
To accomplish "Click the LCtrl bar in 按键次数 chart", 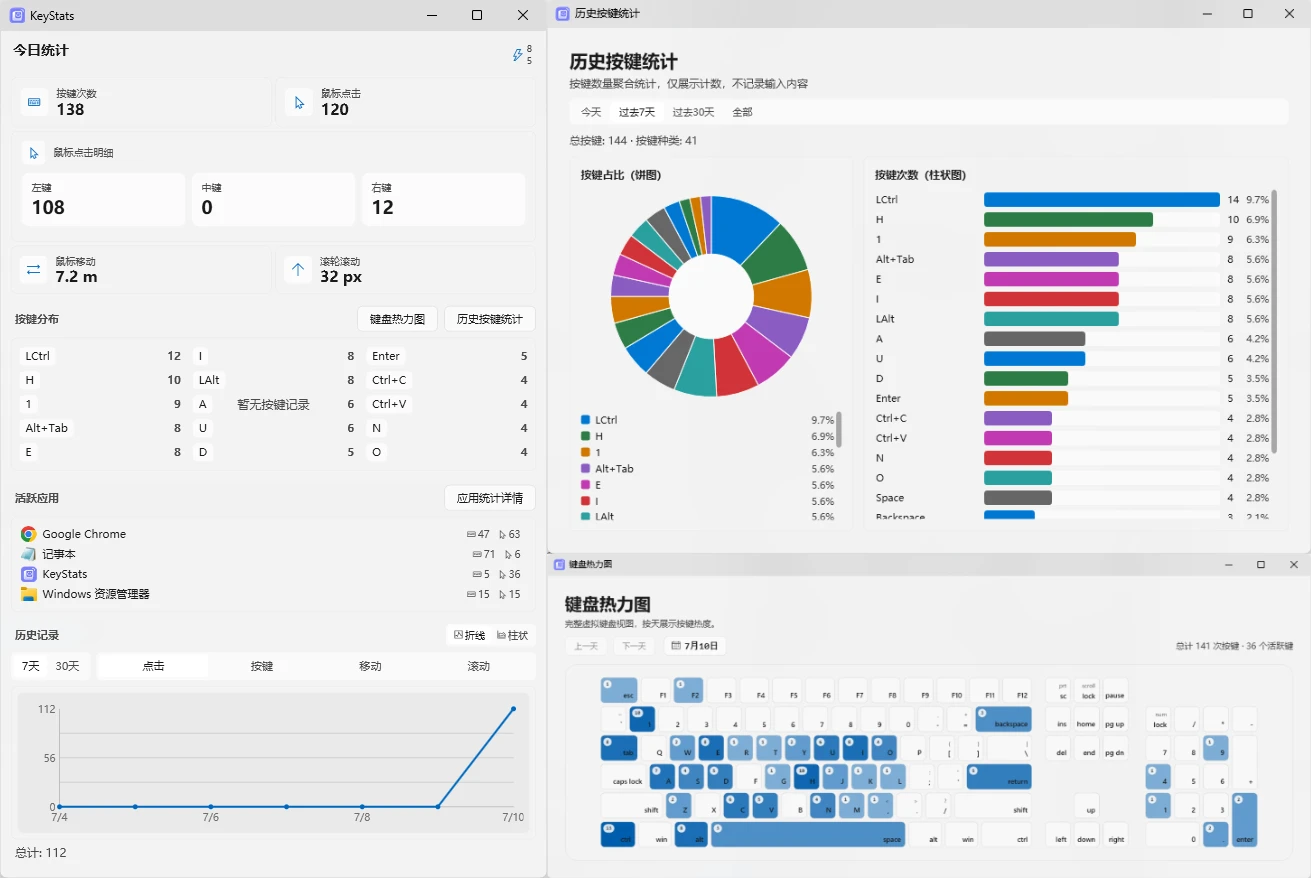I will (x=1102, y=199).
